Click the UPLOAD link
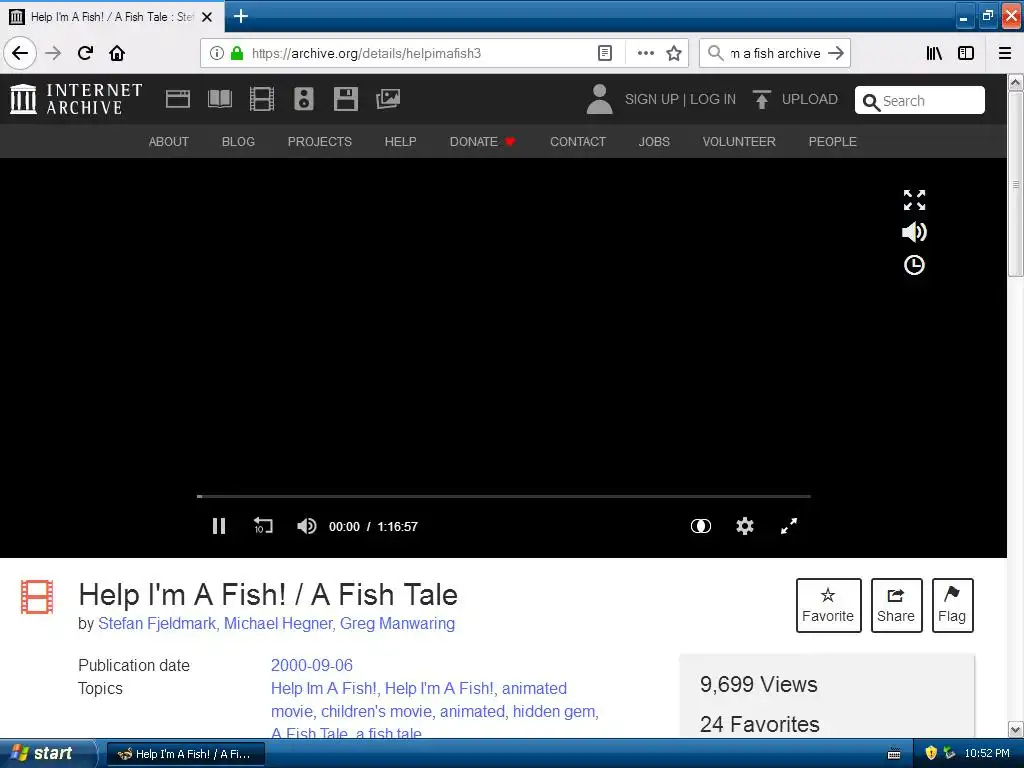 coord(810,99)
